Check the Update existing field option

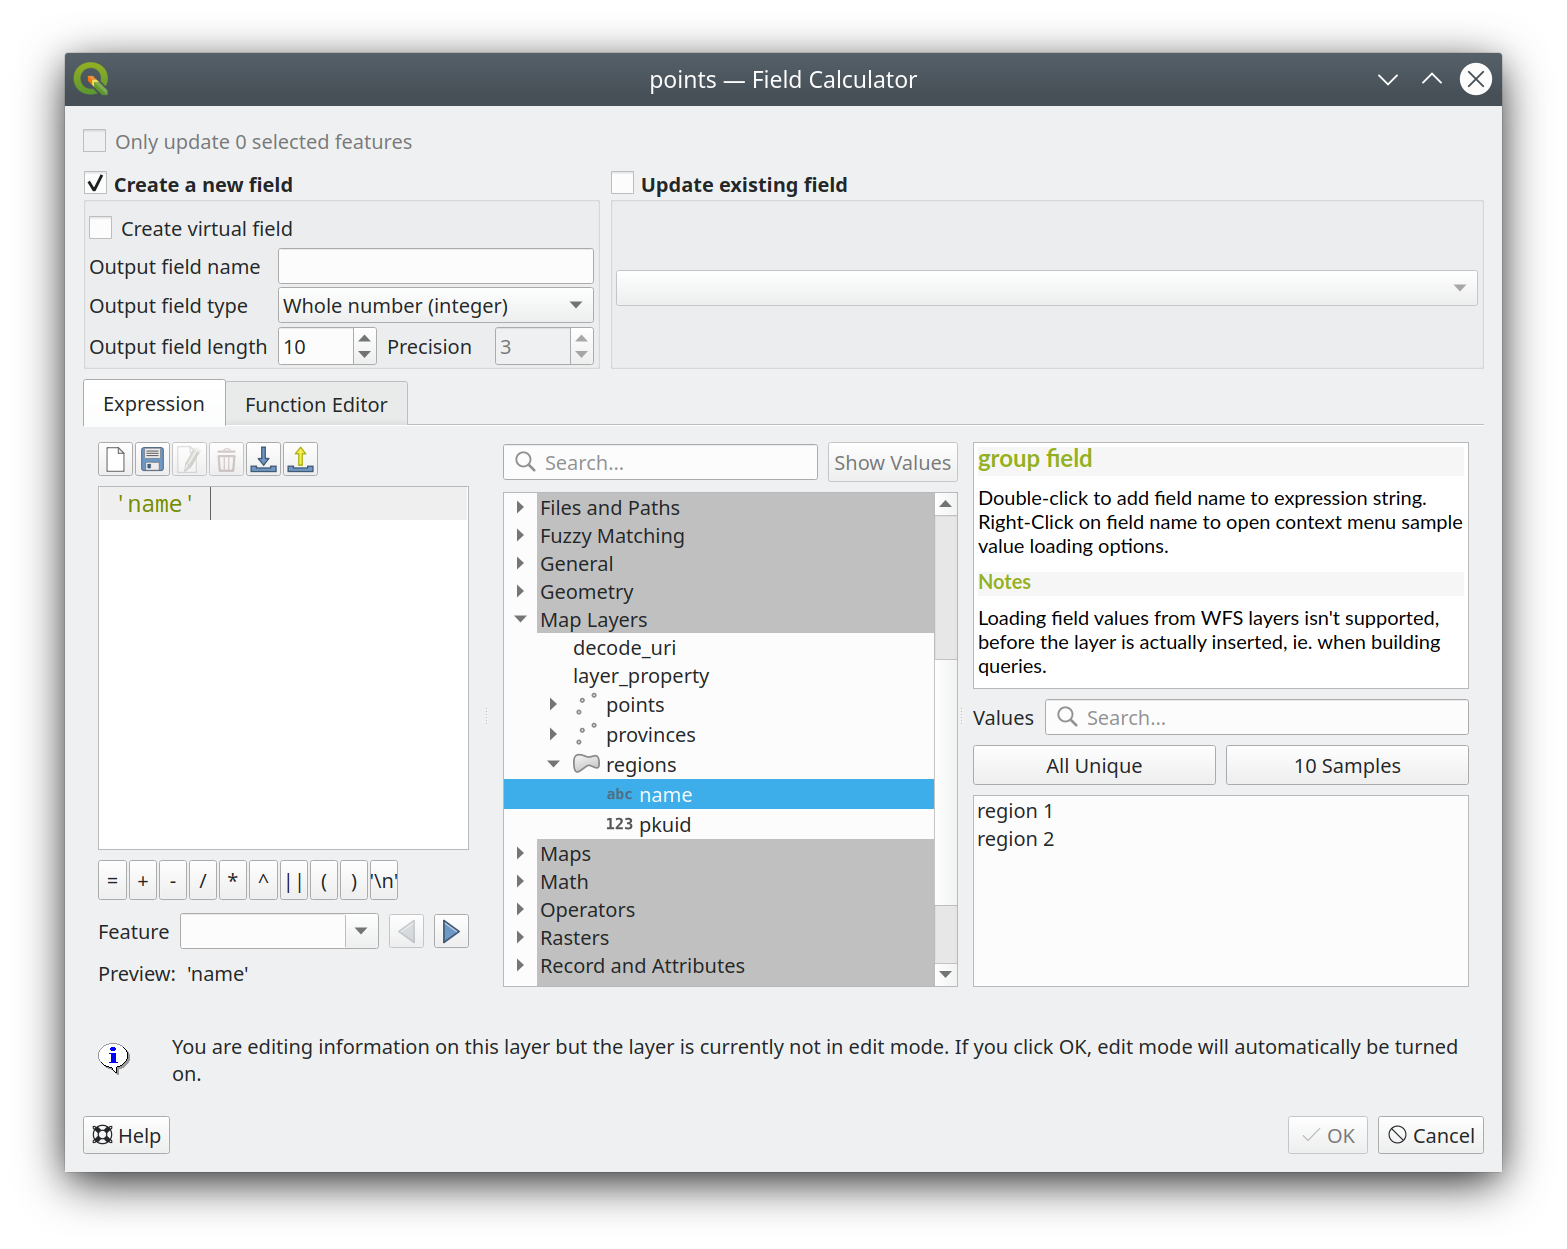pos(623,184)
